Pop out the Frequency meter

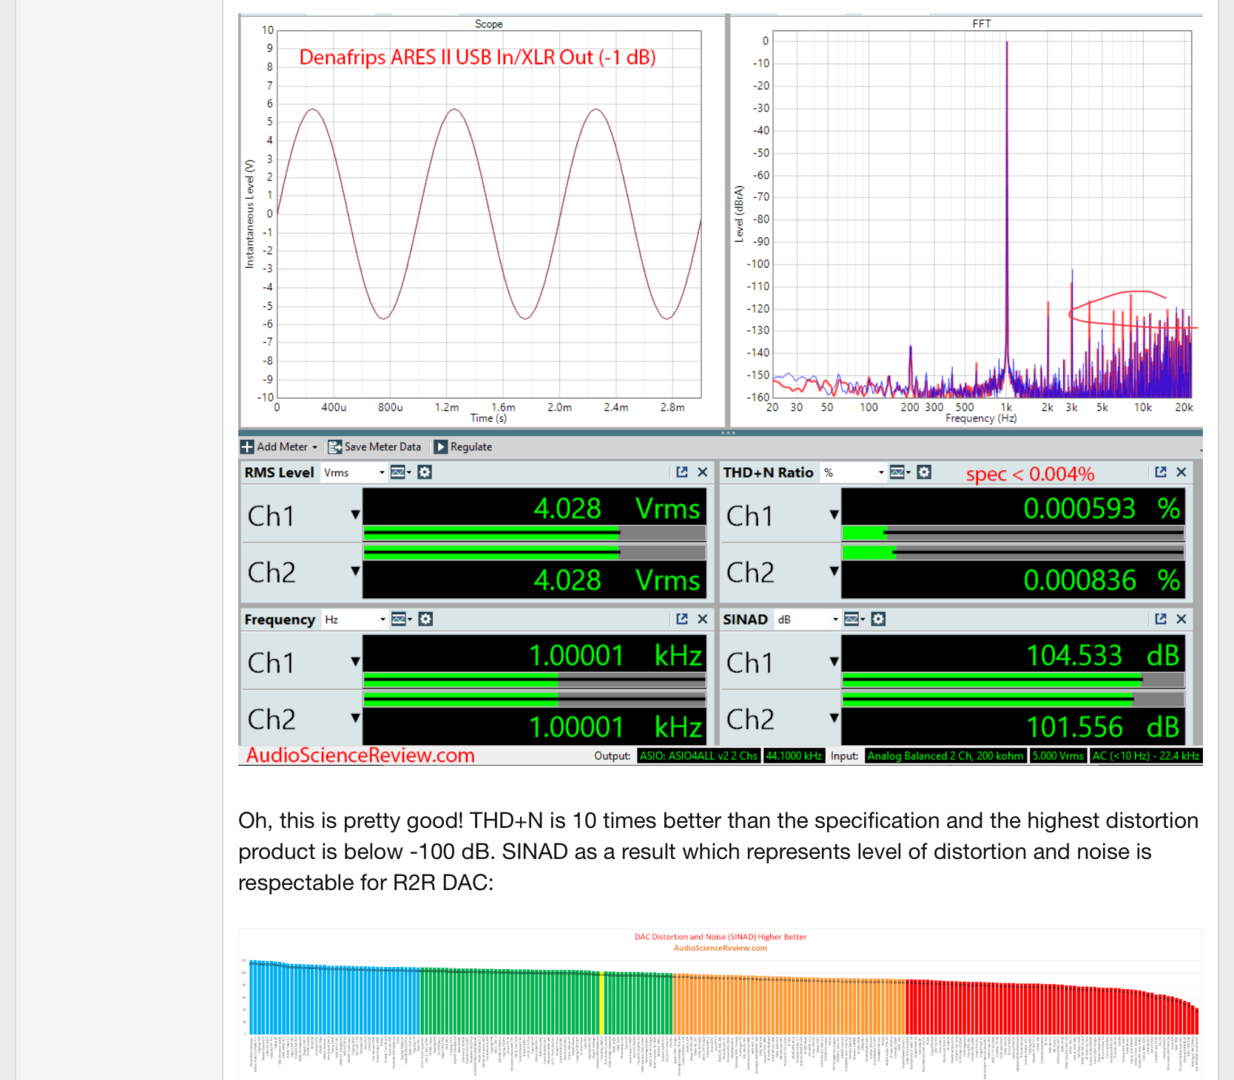tap(682, 619)
